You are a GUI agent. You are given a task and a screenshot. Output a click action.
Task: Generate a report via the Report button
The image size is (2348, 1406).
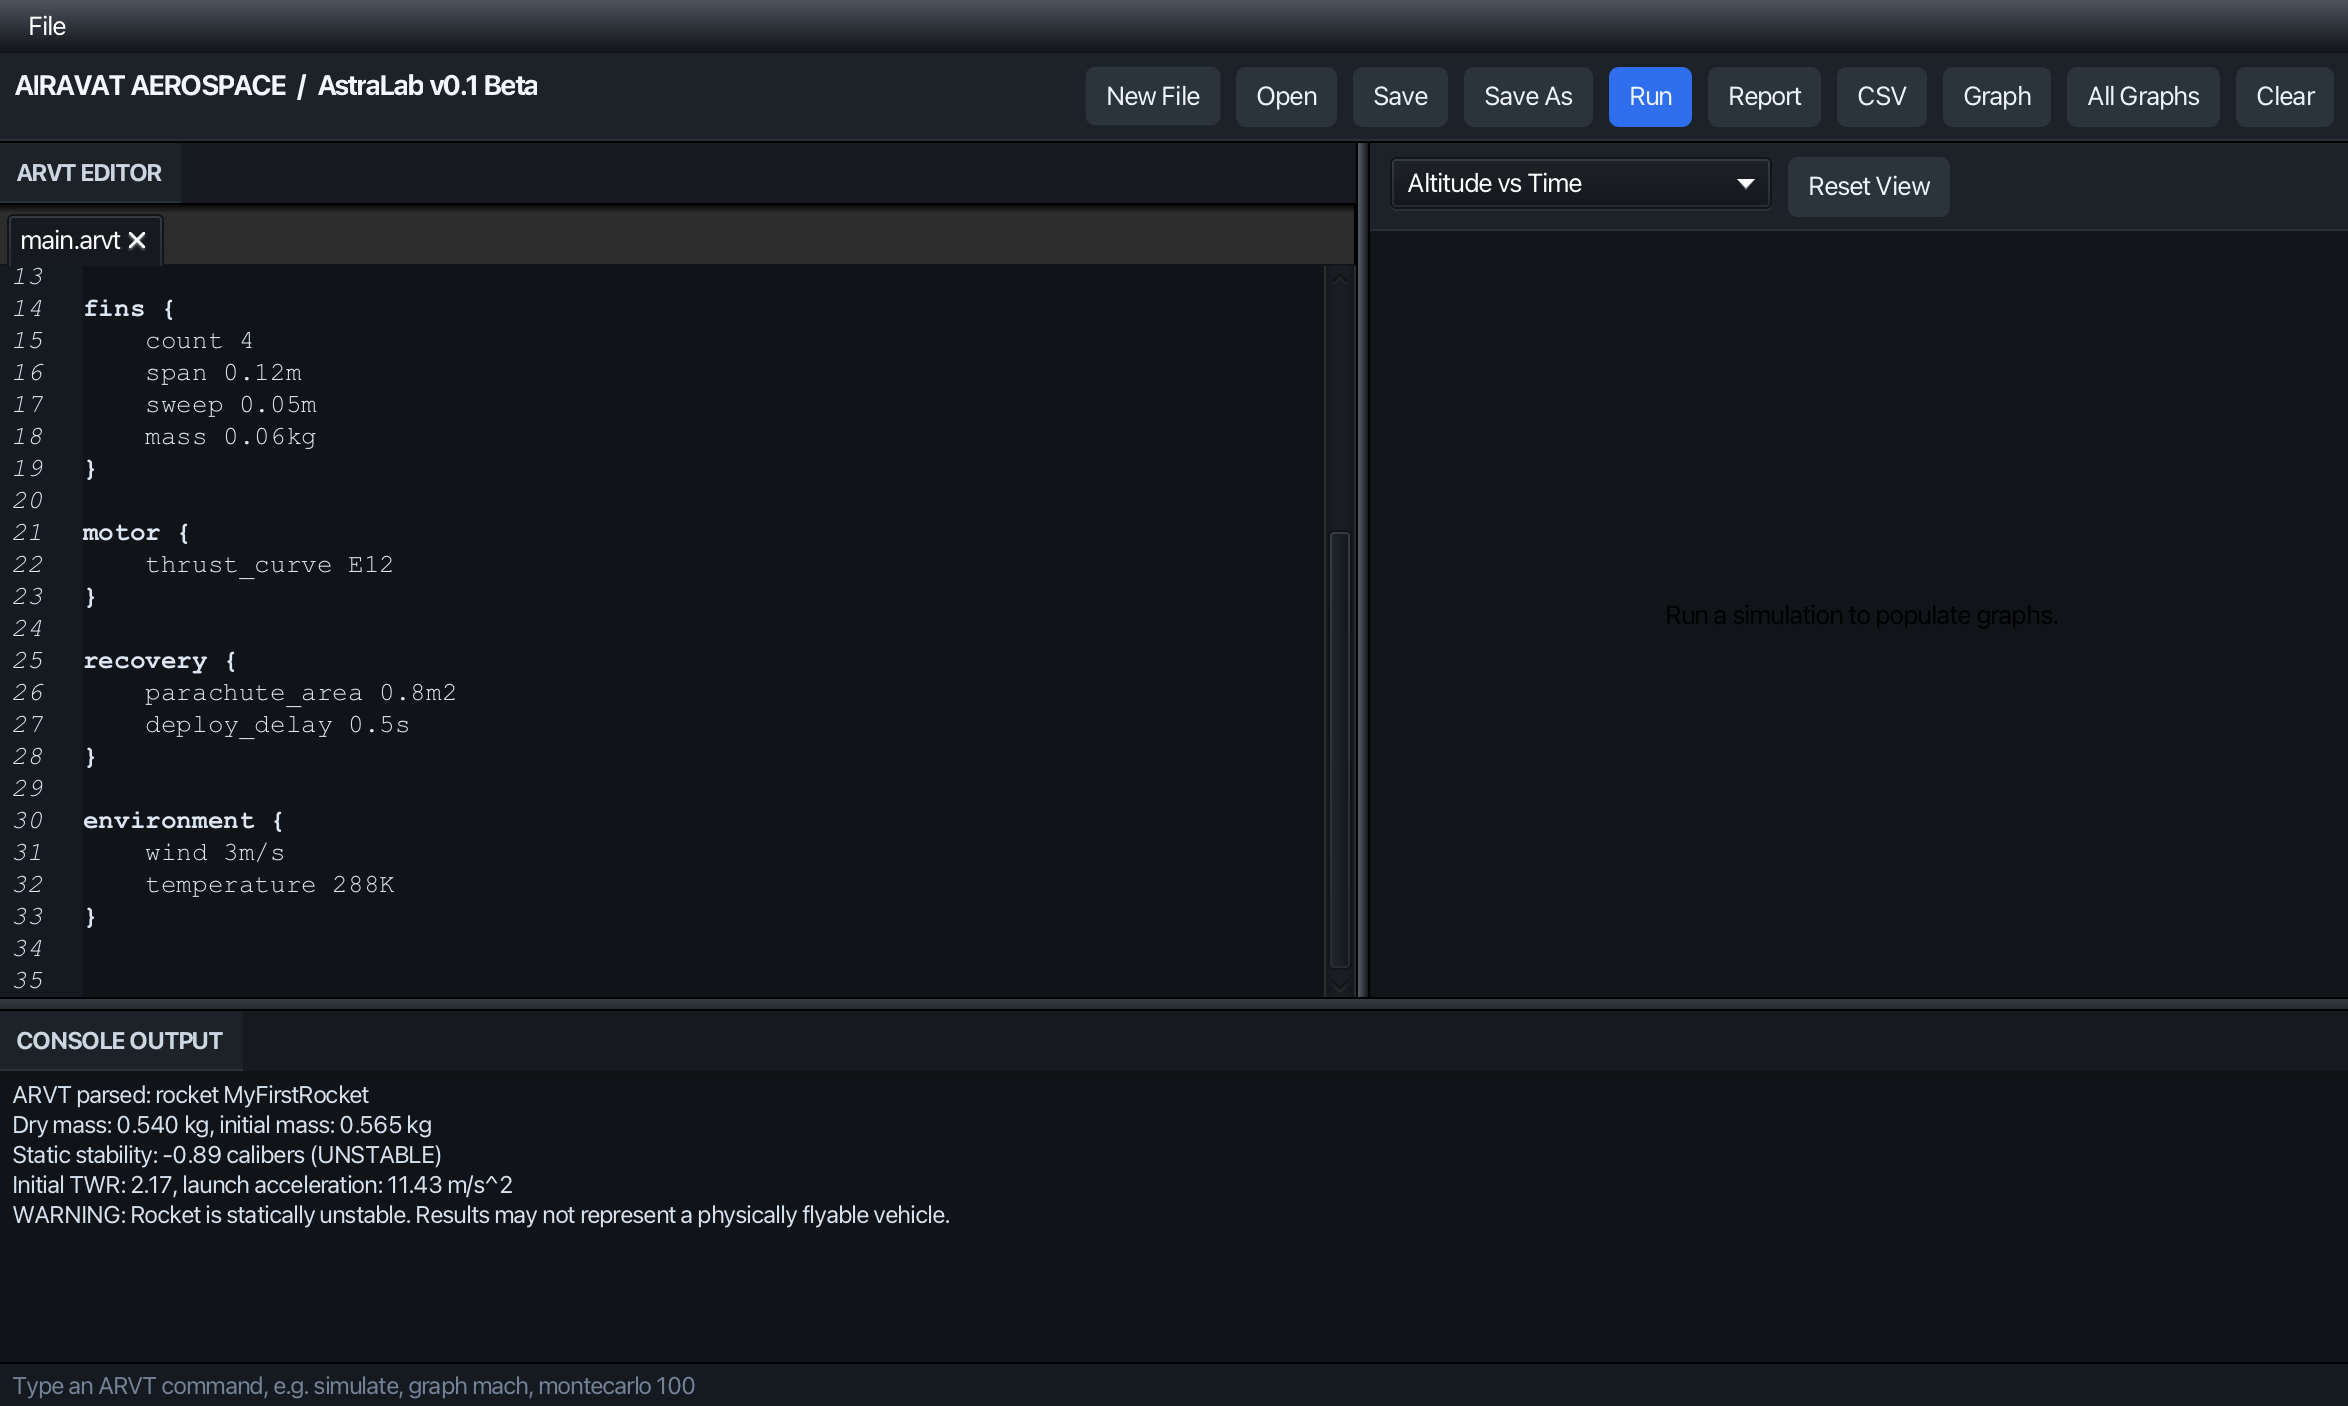click(1764, 97)
